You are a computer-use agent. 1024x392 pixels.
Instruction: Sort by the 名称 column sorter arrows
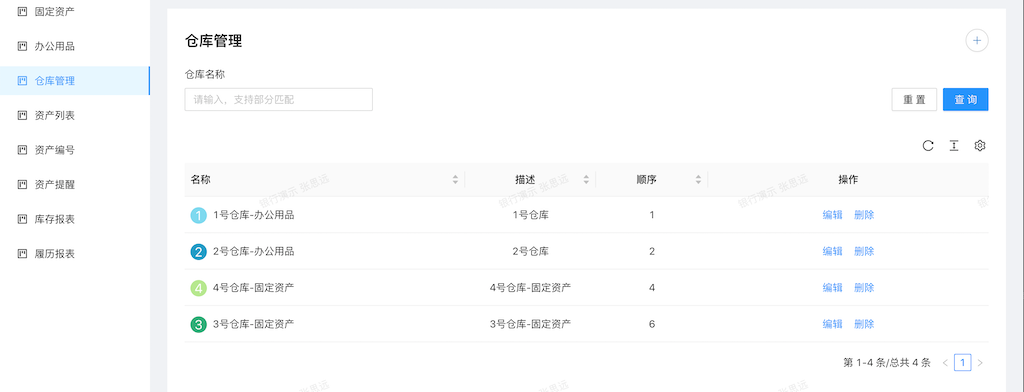(x=455, y=180)
